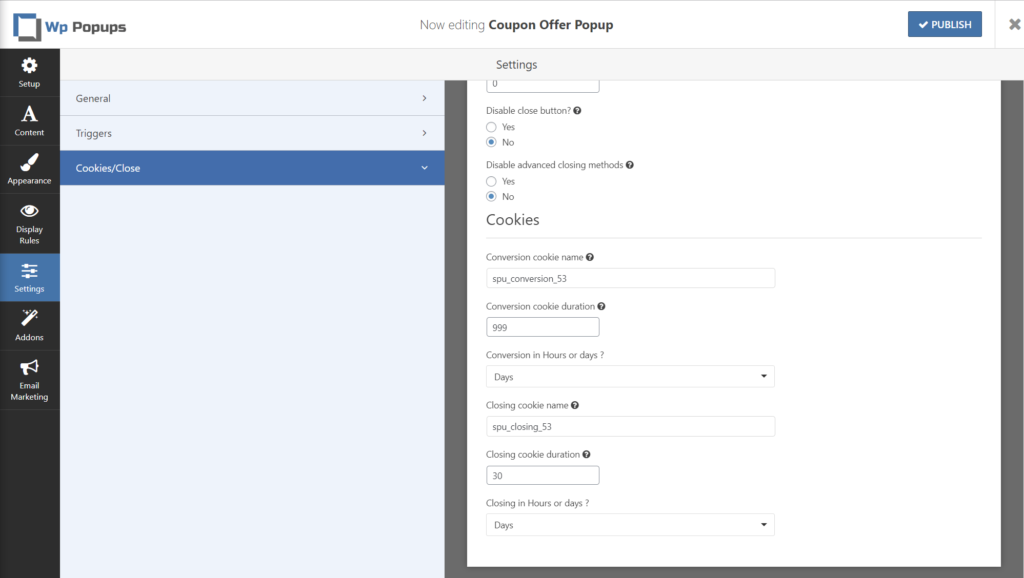This screenshot has width=1024, height=578.
Task: Open the Conversion in Hours or days dropdown
Action: coord(630,376)
